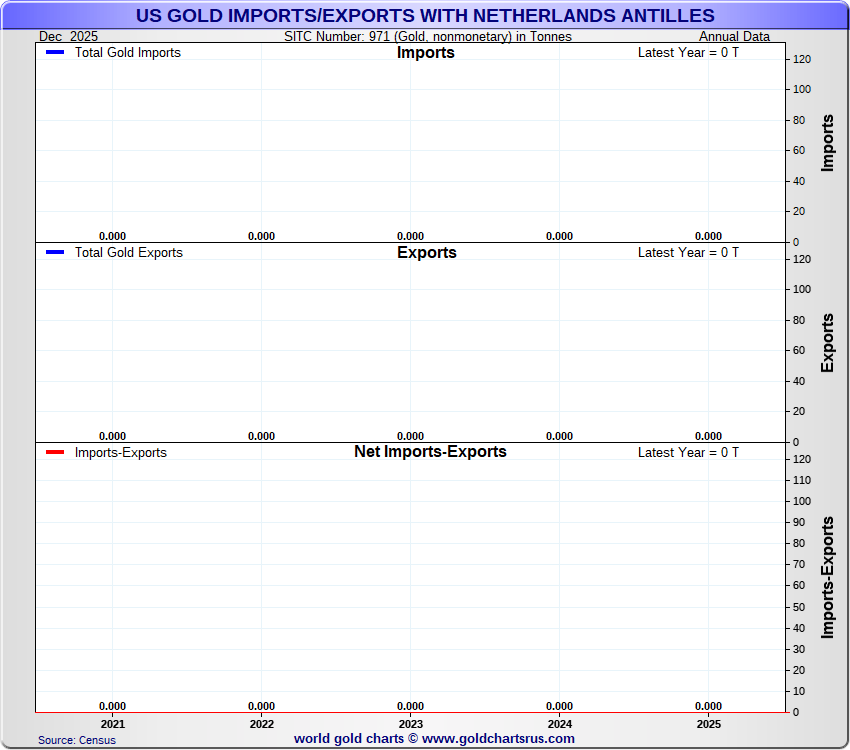The width and height of the screenshot is (850, 750).
Task: Click the red Imports-Exports legend marker
Action: click(x=55, y=452)
